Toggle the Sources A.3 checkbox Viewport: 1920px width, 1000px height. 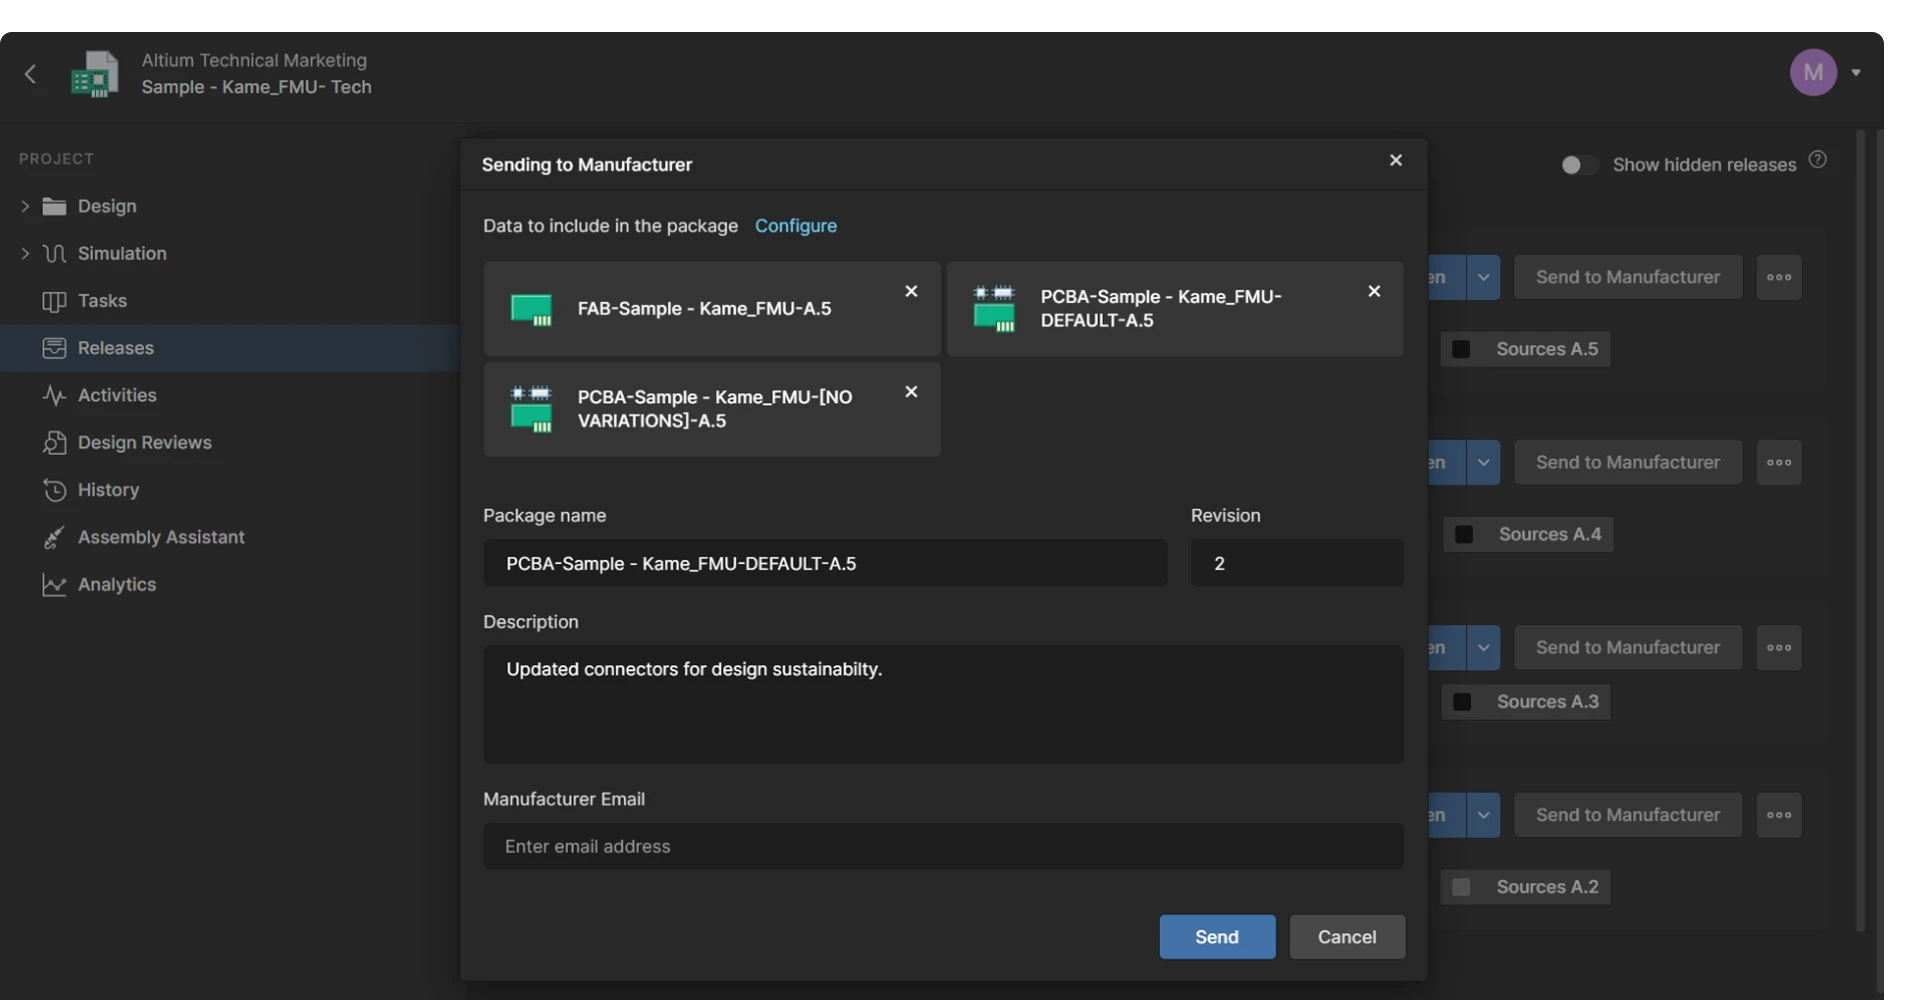1462,702
